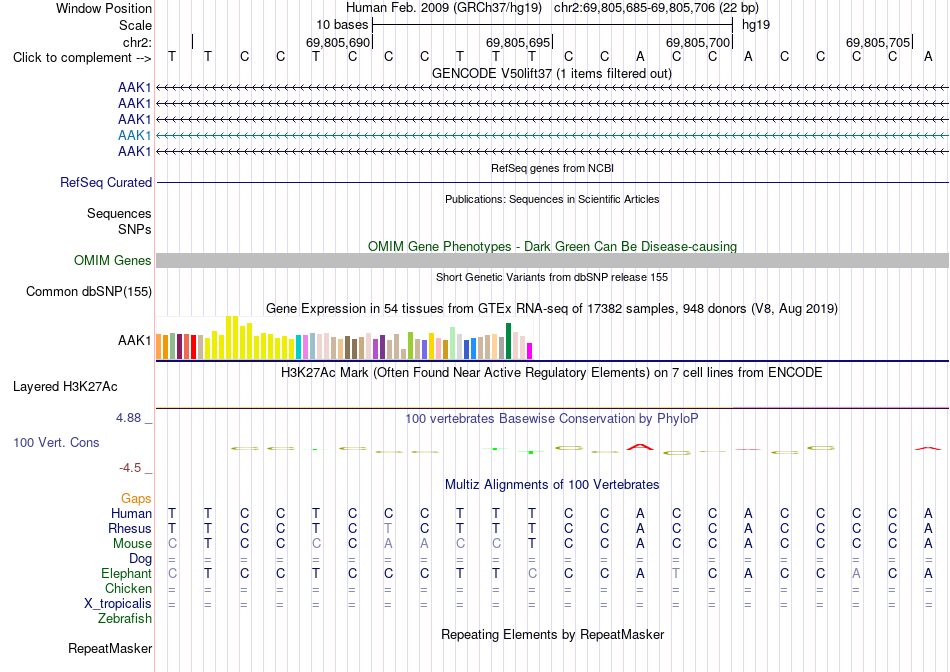
Task: Click the gray A in Elephant row
Action: tap(856, 573)
